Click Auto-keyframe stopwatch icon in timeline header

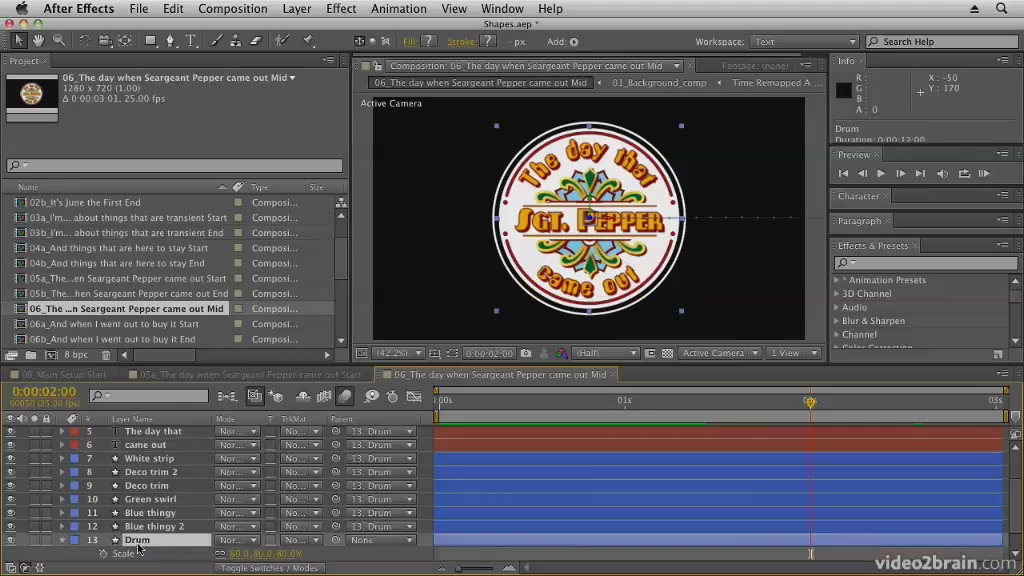(x=392, y=396)
